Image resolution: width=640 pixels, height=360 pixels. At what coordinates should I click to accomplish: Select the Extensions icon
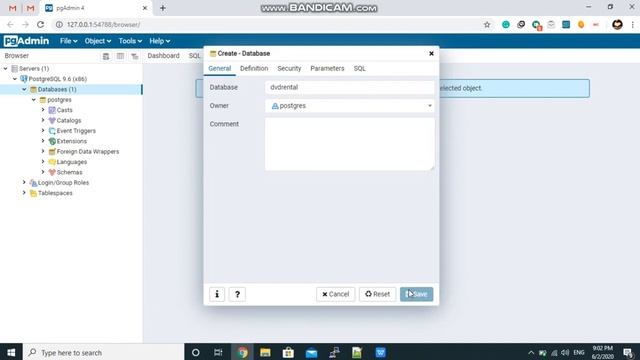tap(52, 141)
